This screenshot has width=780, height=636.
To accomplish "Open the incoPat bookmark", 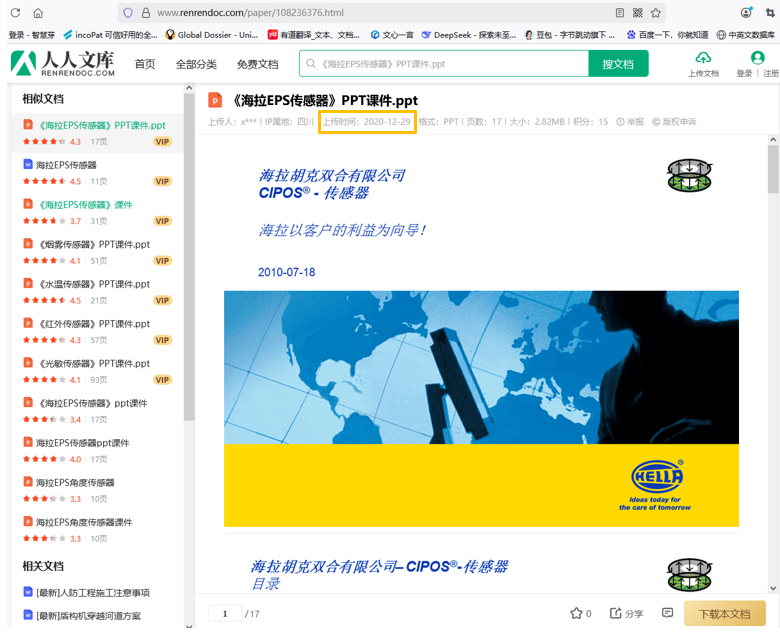I will click(x=110, y=35).
